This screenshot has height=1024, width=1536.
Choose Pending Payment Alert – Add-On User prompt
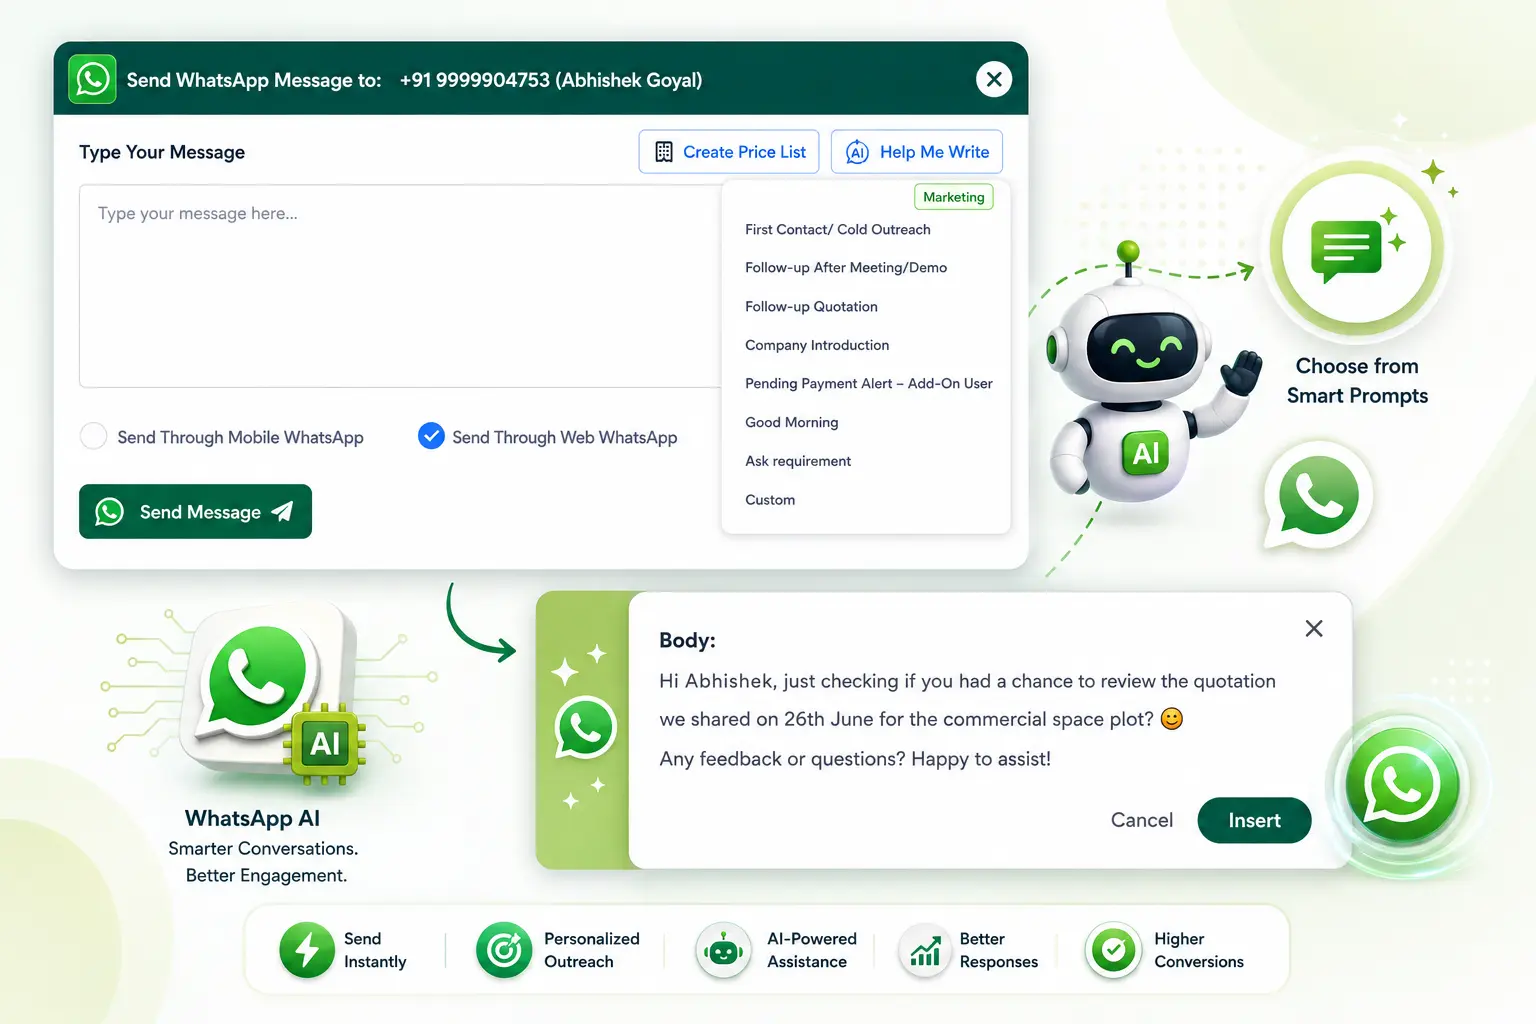869,383
